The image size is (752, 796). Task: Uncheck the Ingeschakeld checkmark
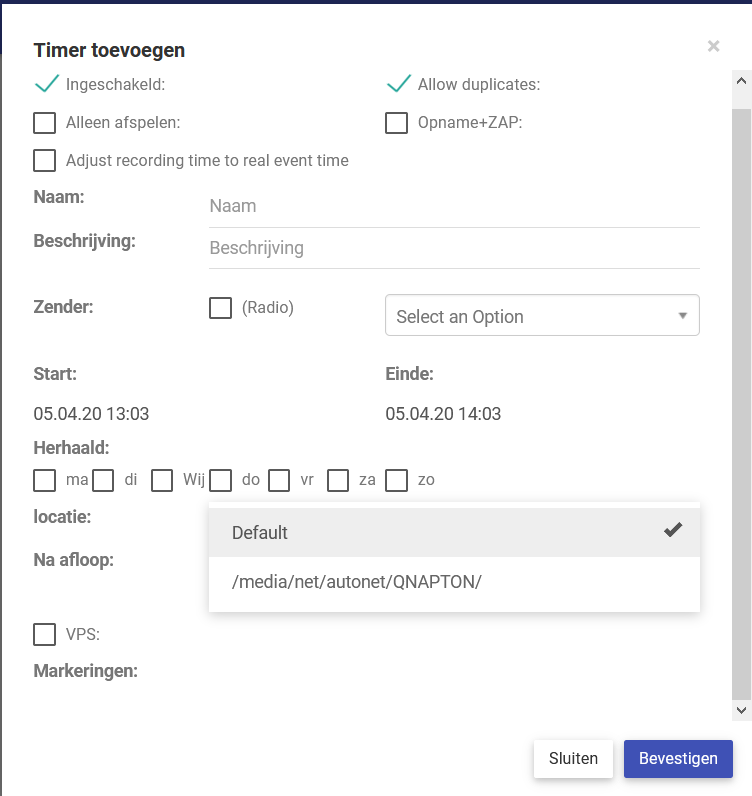click(x=46, y=84)
